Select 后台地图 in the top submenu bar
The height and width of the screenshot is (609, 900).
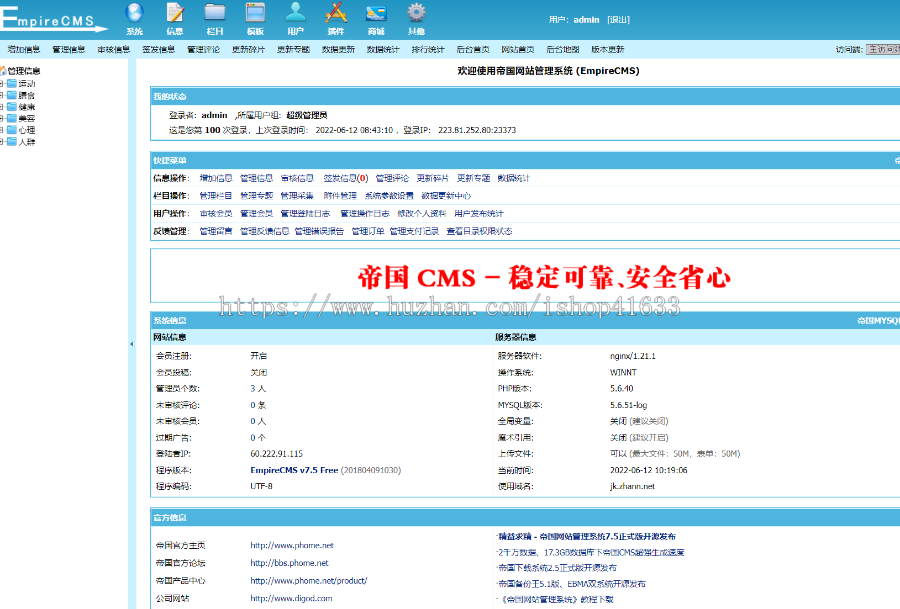point(562,49)
